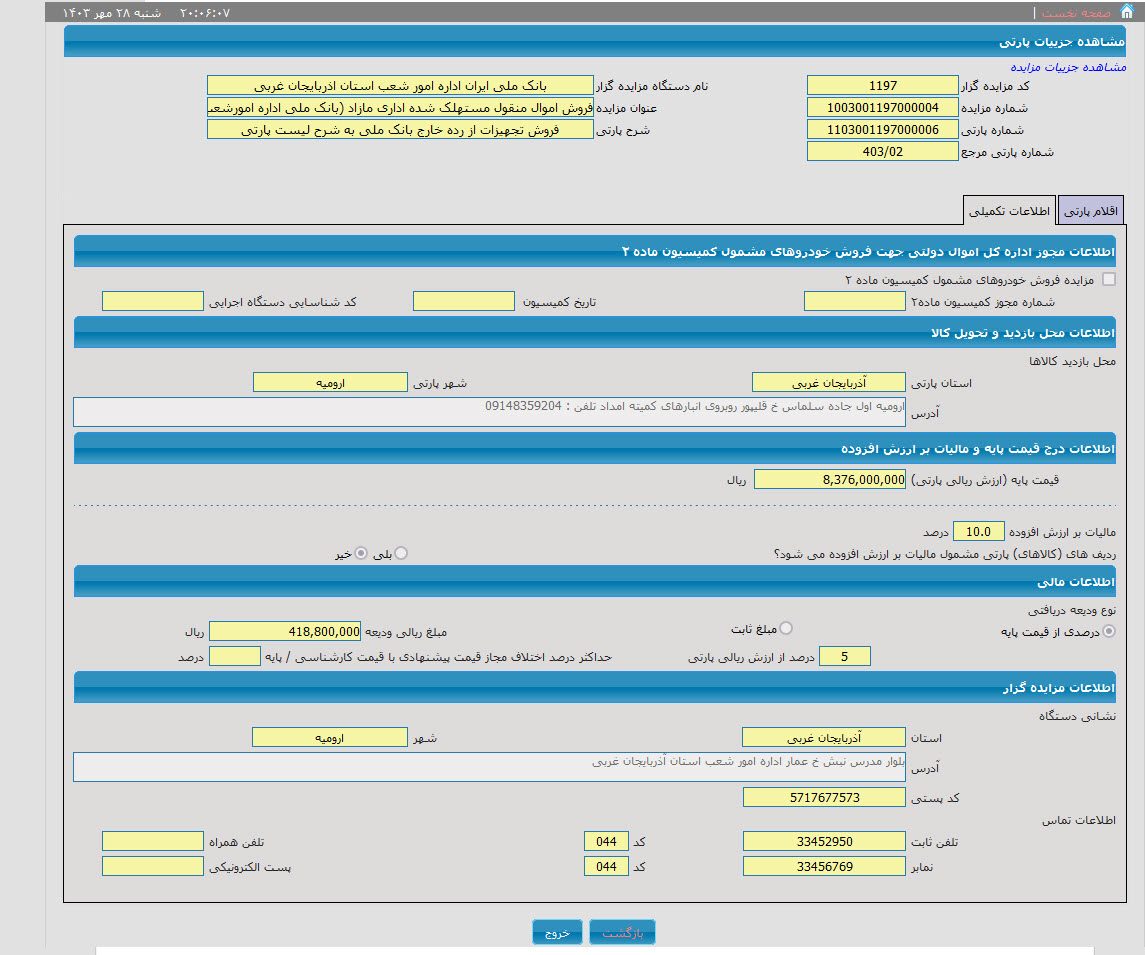The image size is (1145, 955).
Task: Select the خیر radio button
Action: click(360, 553)
